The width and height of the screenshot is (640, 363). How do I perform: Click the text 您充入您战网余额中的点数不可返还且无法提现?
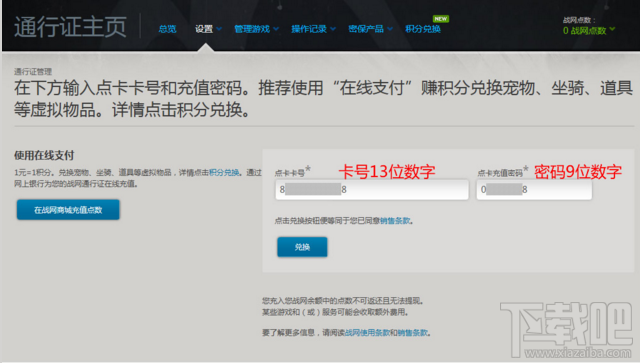click(x=343, y=301)
